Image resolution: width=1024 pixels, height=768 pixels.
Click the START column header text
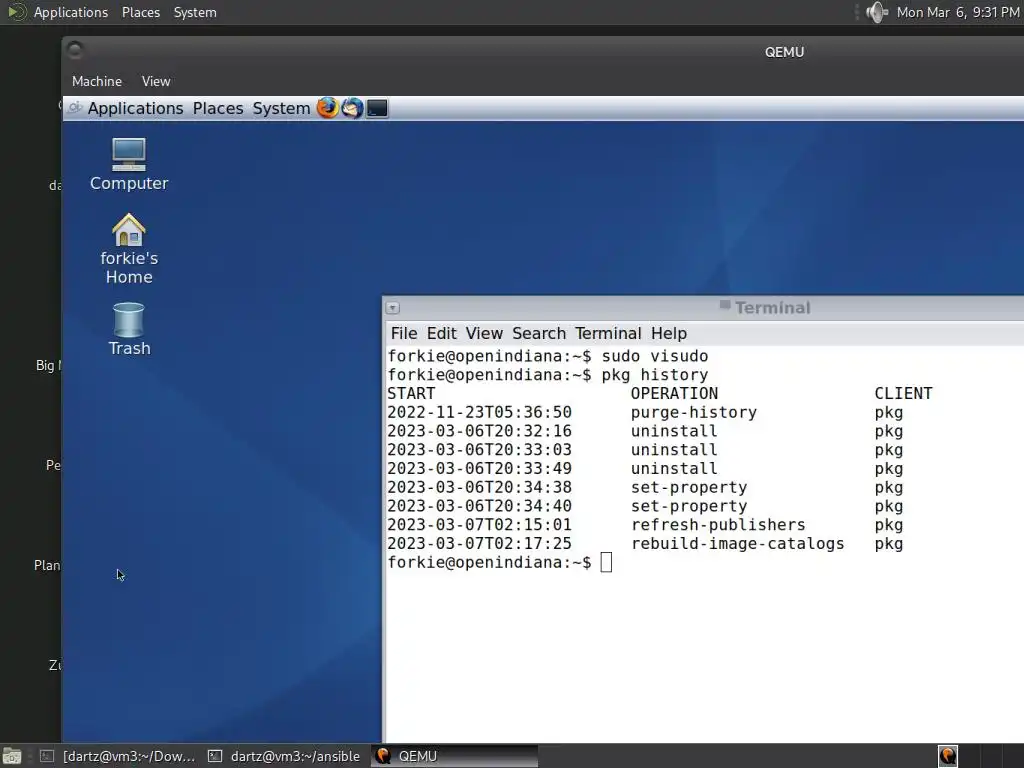(x=411, y=394)
